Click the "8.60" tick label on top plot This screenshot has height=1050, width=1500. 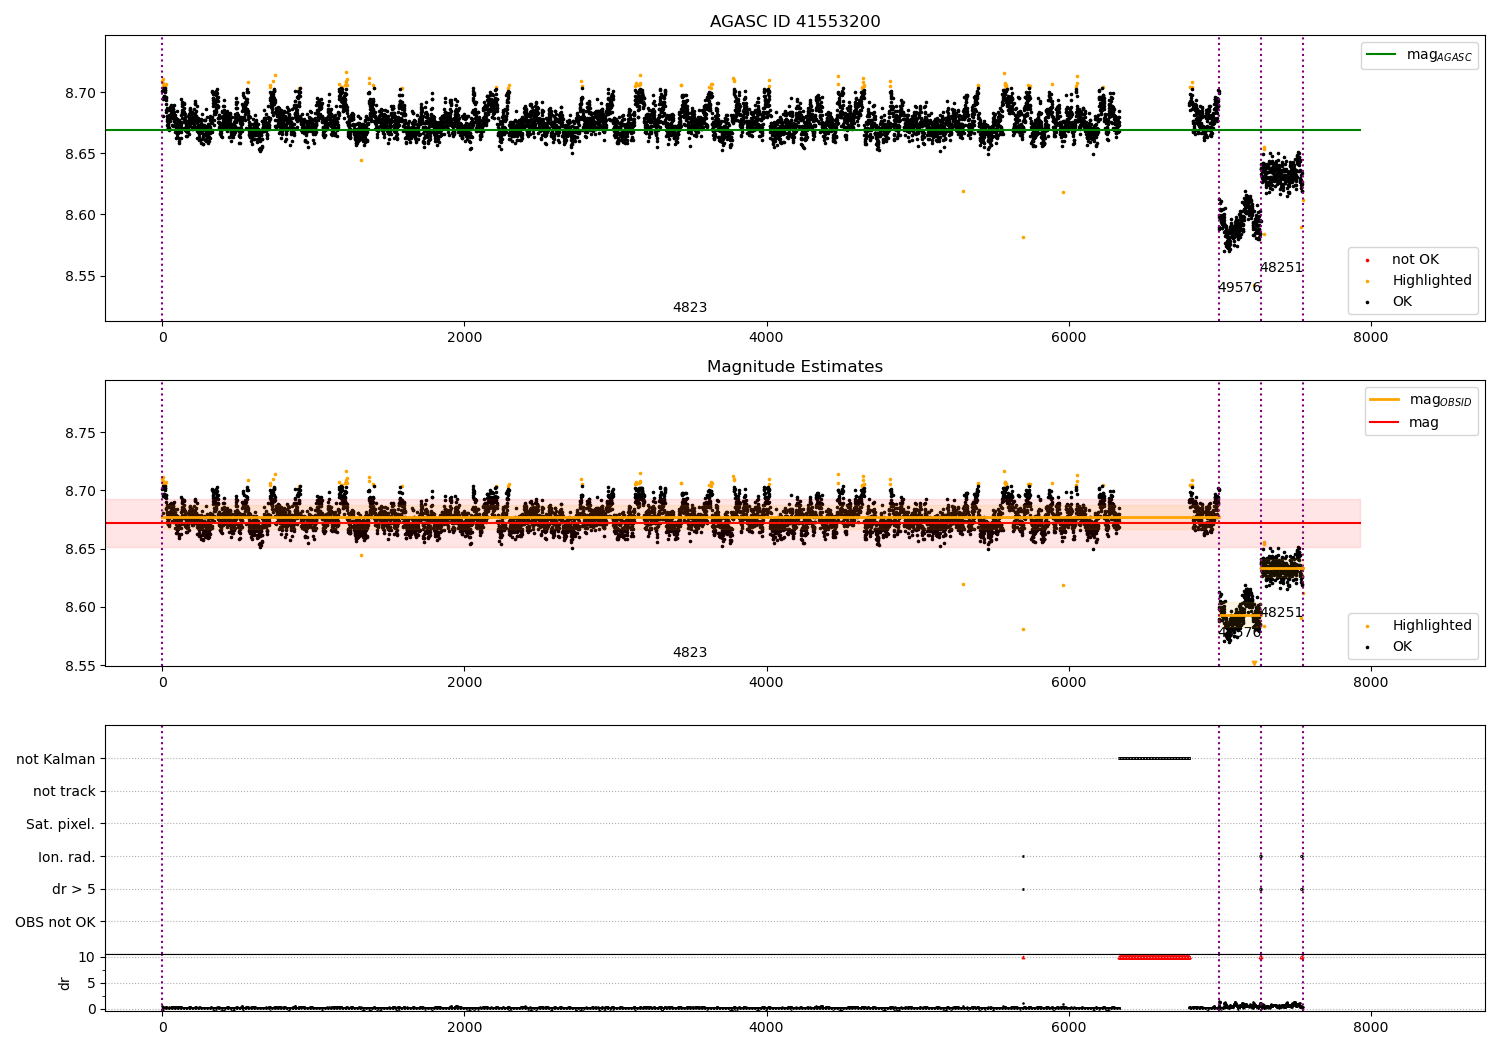tap(79, 215)
